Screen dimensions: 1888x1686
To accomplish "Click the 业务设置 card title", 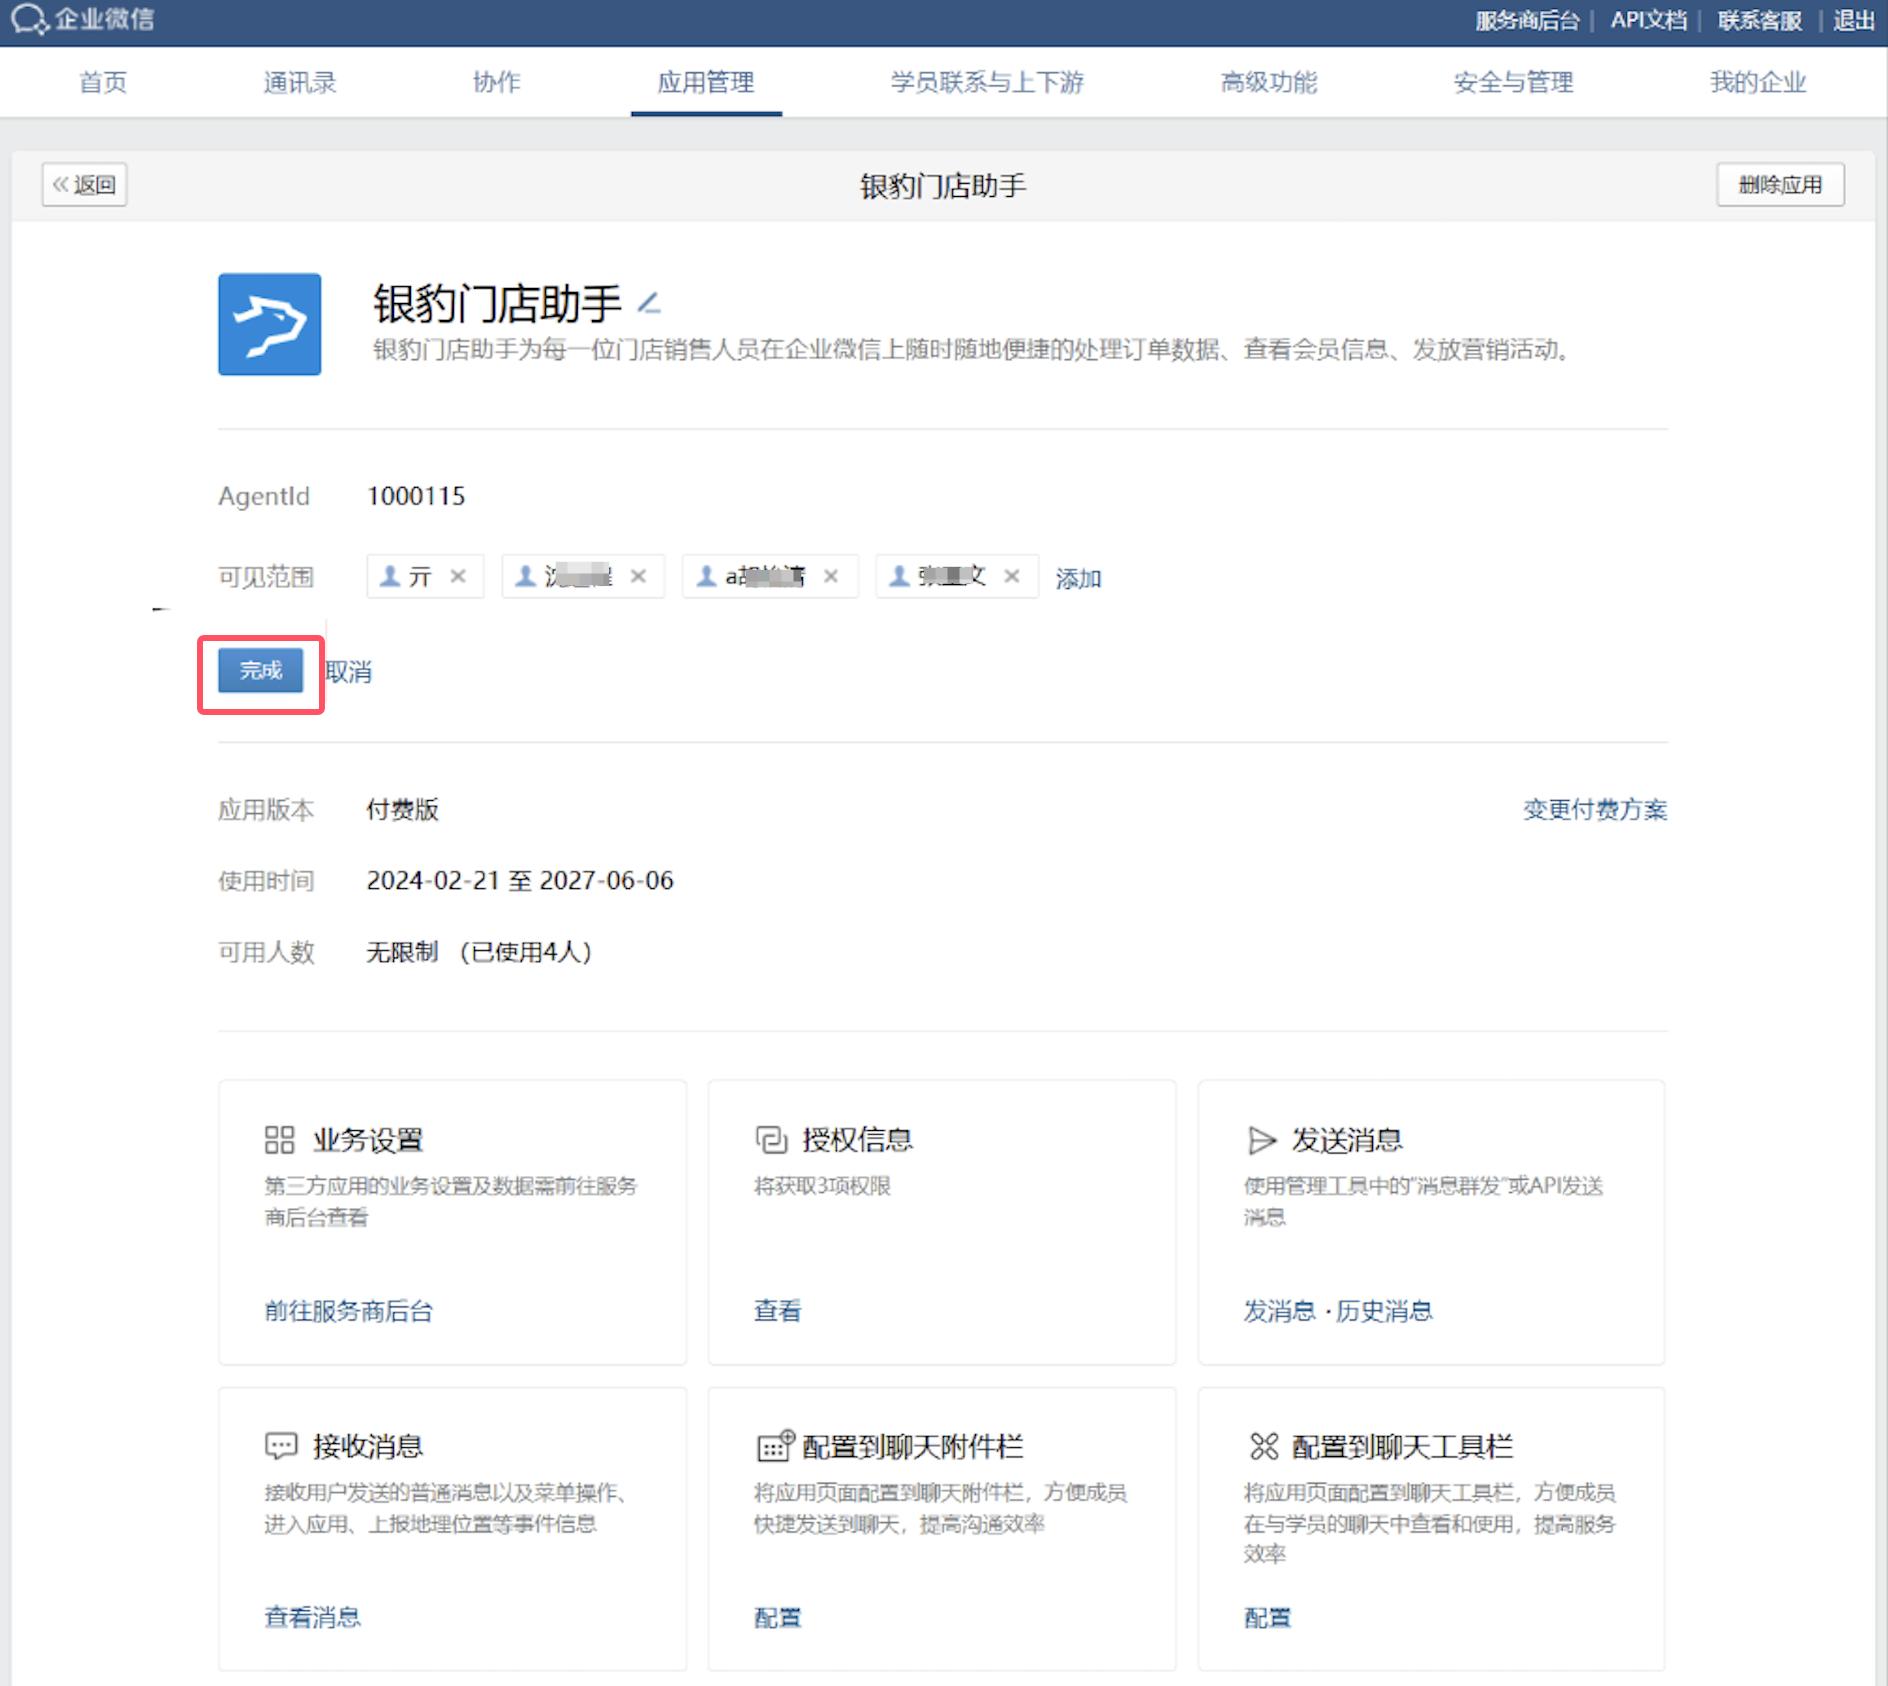I will tap(368, 1140).
